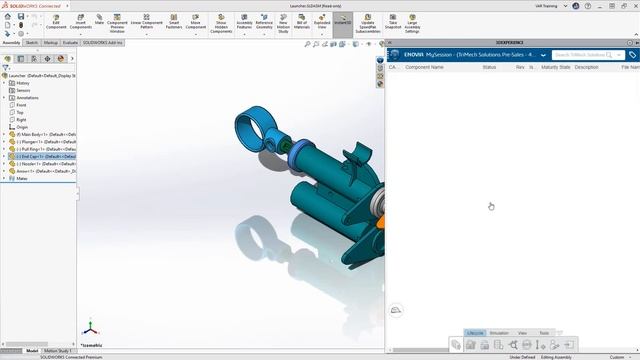
Task: Click Update SpeedPak Subassemblies
Action: pyautogui.click(x=368, y=24)
